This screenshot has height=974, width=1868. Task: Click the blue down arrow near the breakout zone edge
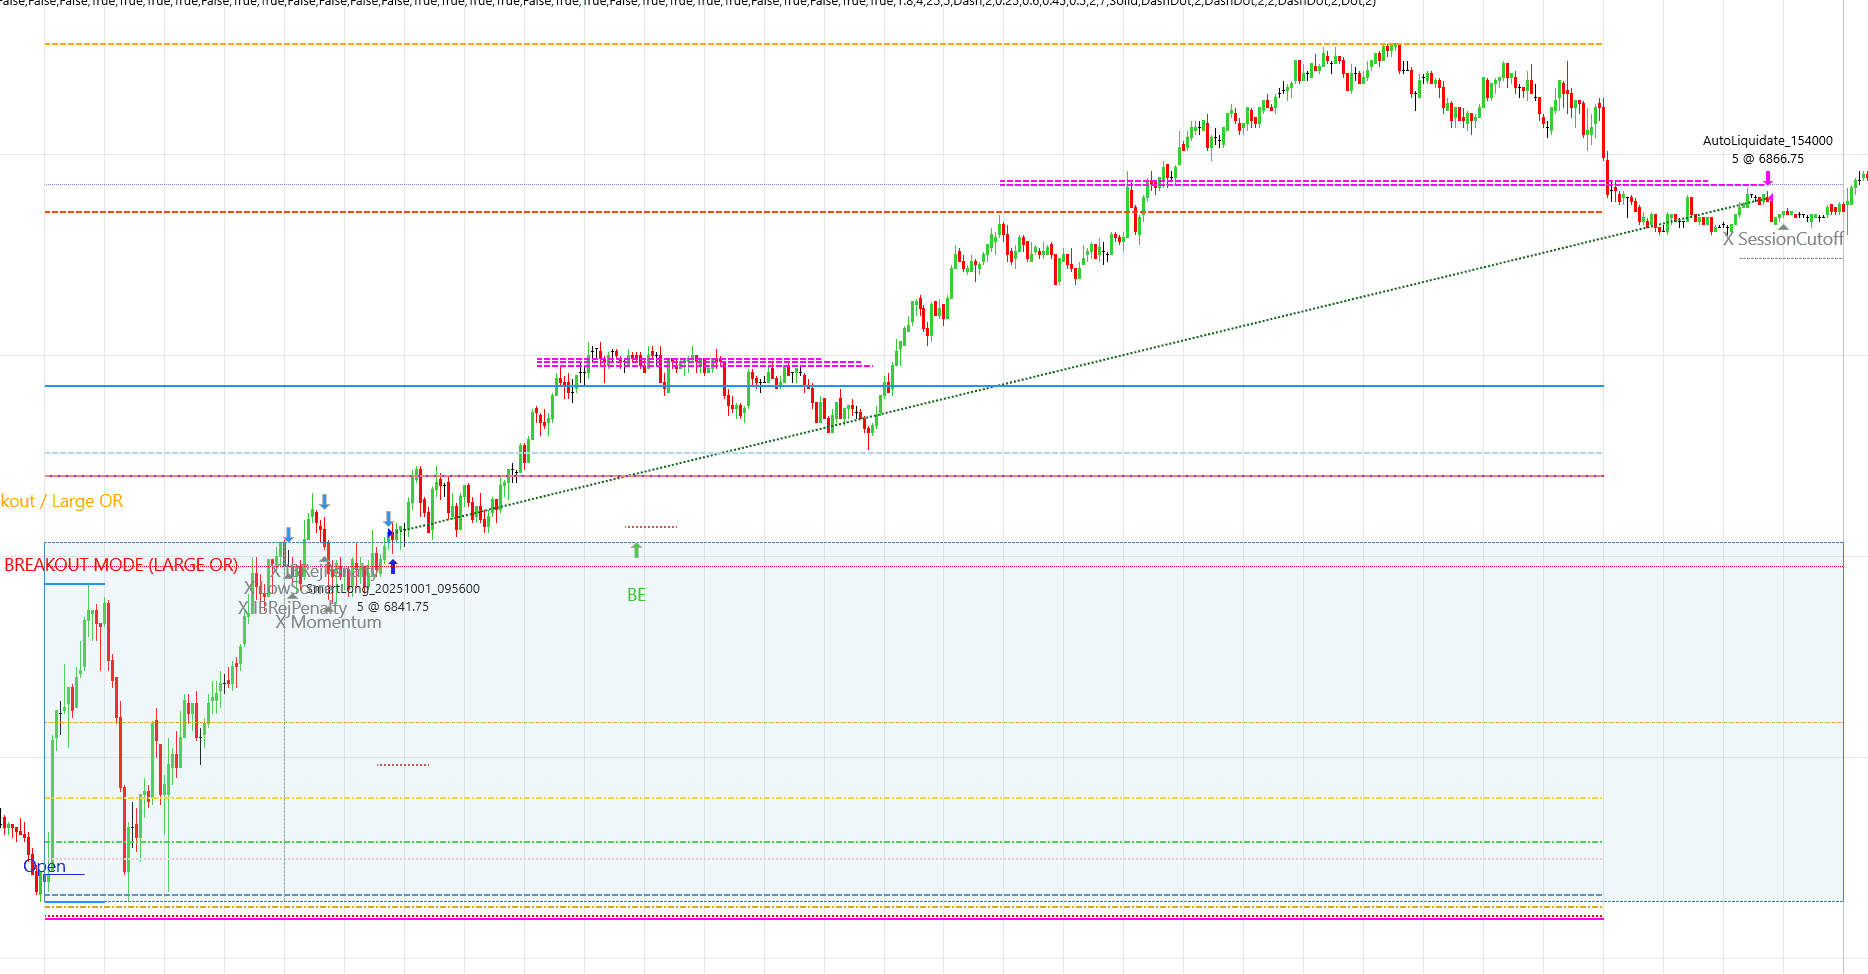(x=389, y=519)
